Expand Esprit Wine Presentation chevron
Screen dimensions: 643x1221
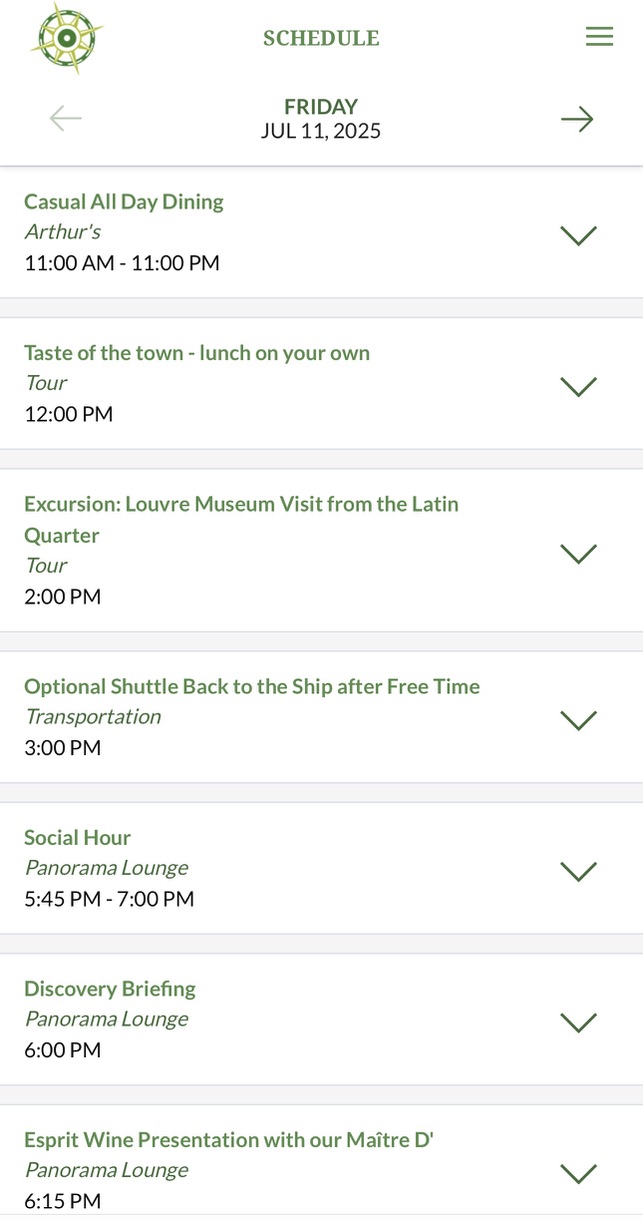click(x=579, y=1173)
